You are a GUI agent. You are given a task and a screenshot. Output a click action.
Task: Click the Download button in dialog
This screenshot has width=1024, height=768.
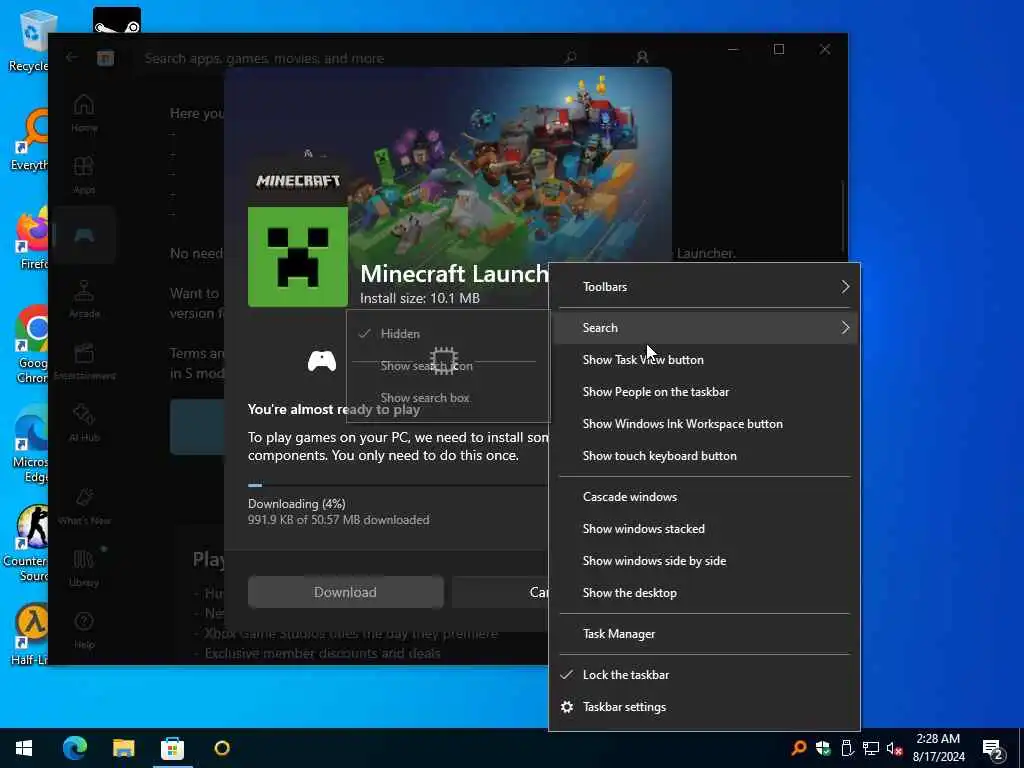tap(345, 592)
